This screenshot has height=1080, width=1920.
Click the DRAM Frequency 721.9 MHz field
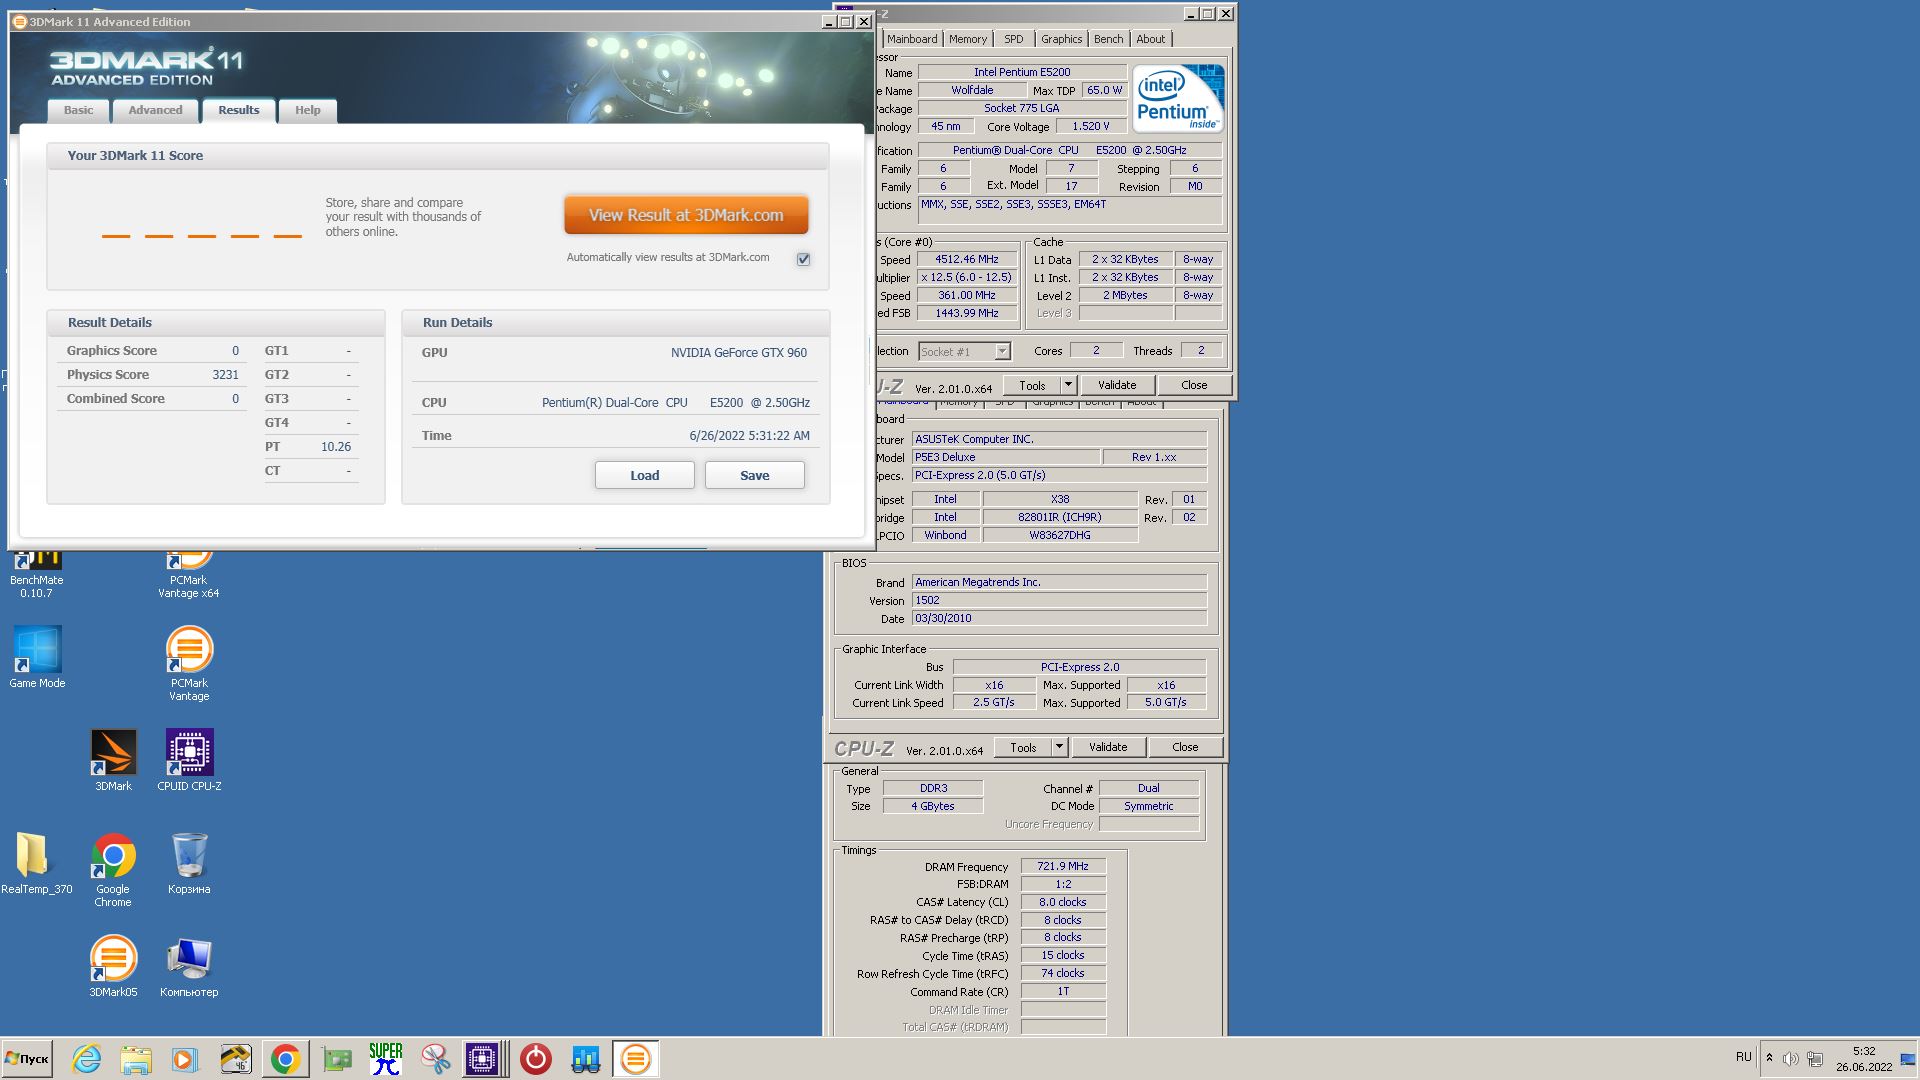1062,866
